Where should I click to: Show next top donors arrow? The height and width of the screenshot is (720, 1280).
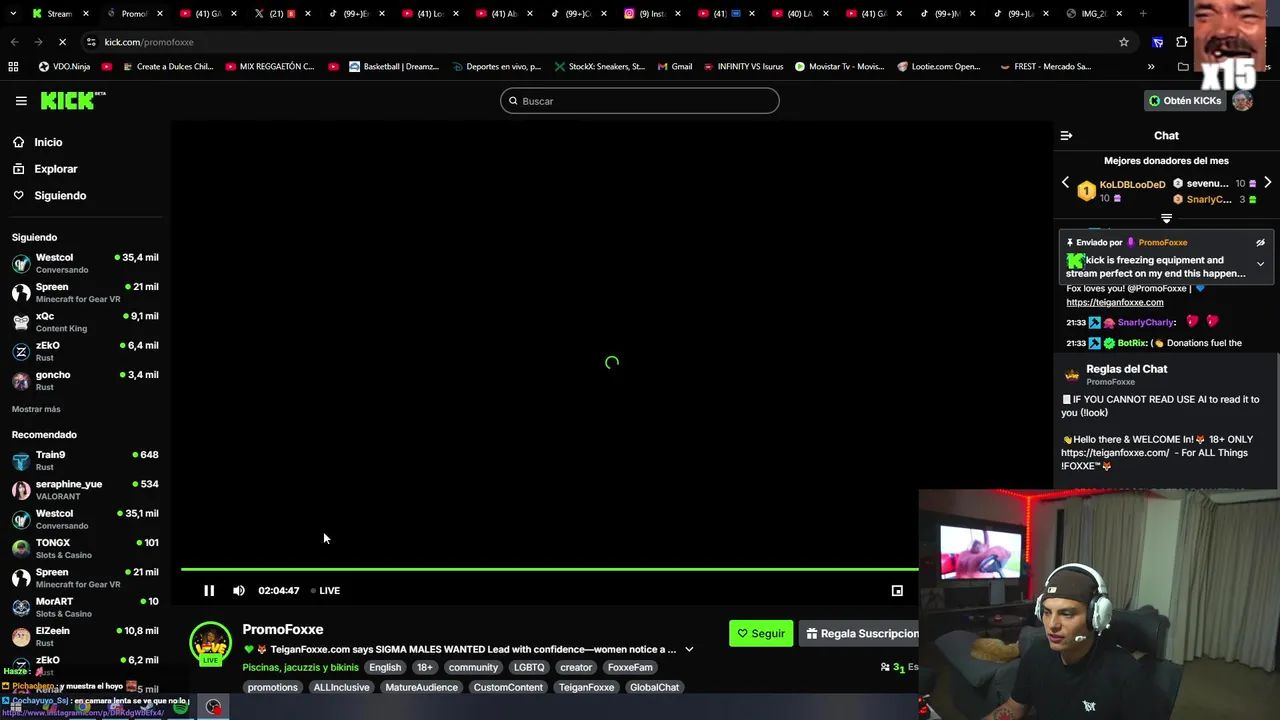pyautogui.click(x=1267, y=183)
